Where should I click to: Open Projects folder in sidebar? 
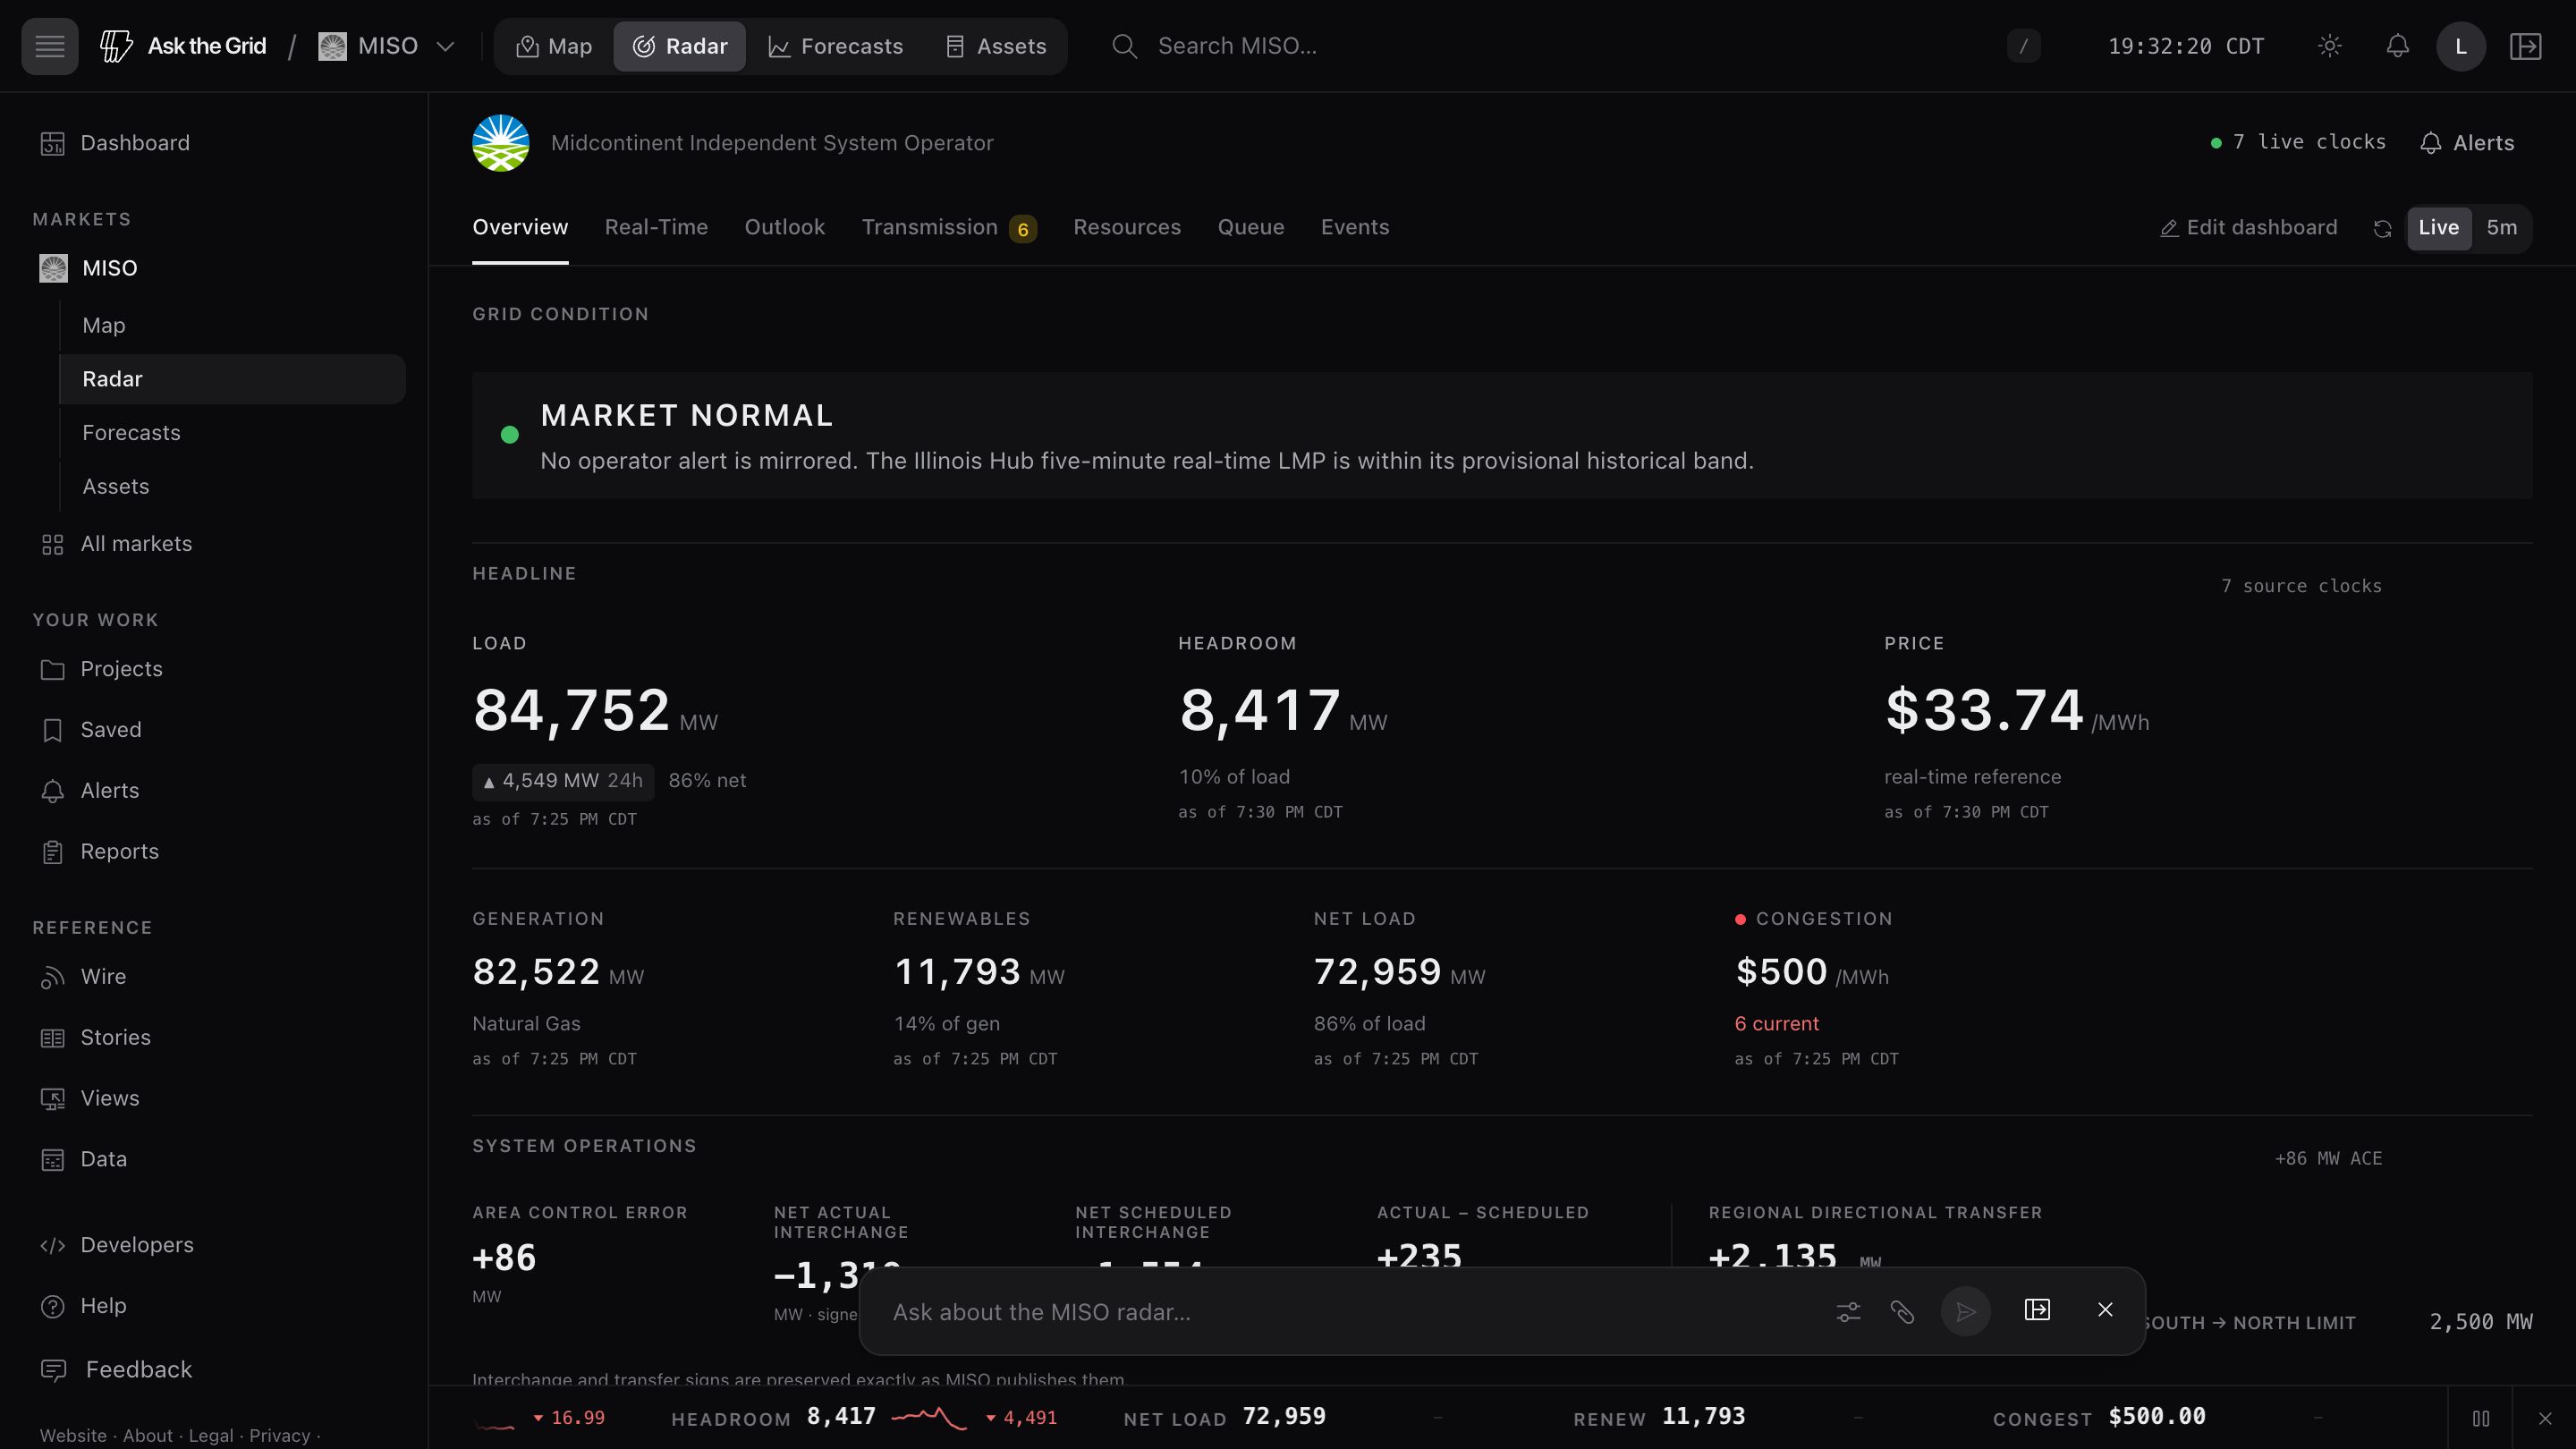215,669
